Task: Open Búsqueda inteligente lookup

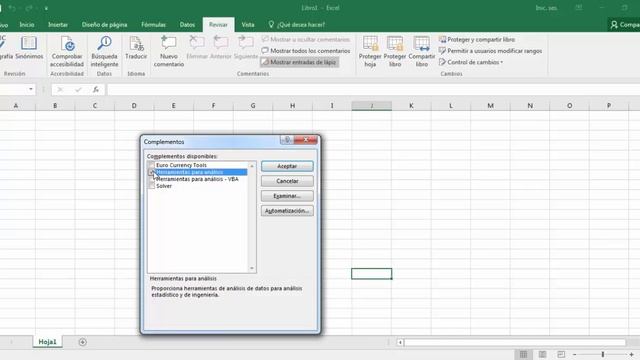Action: click(104, 51)
